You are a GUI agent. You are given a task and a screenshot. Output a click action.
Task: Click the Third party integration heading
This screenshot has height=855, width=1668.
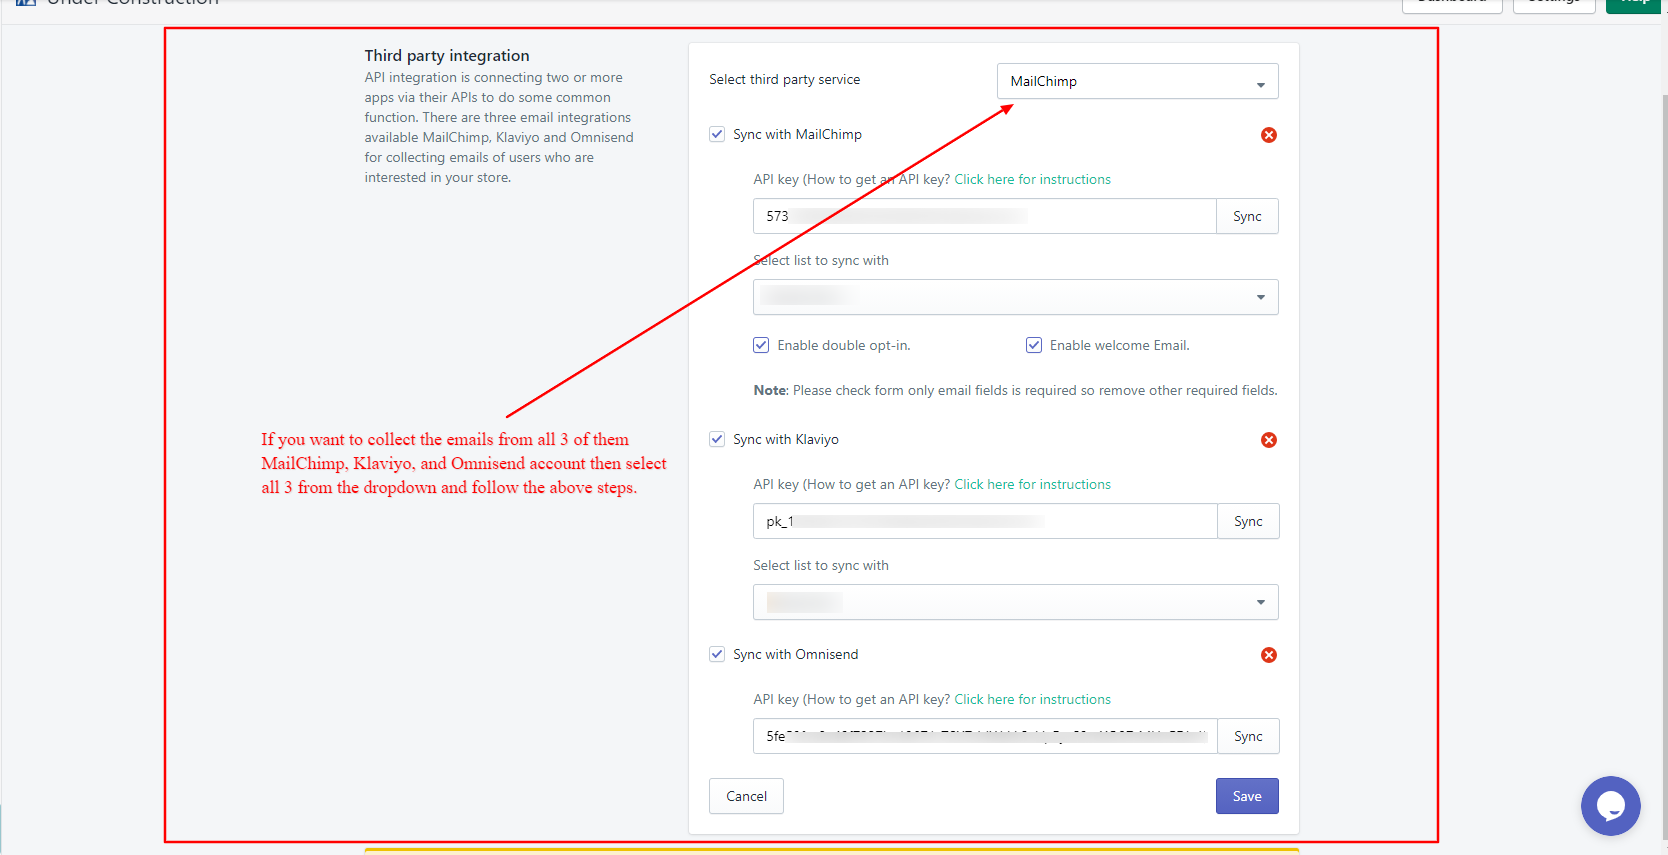tap(447, 56)
